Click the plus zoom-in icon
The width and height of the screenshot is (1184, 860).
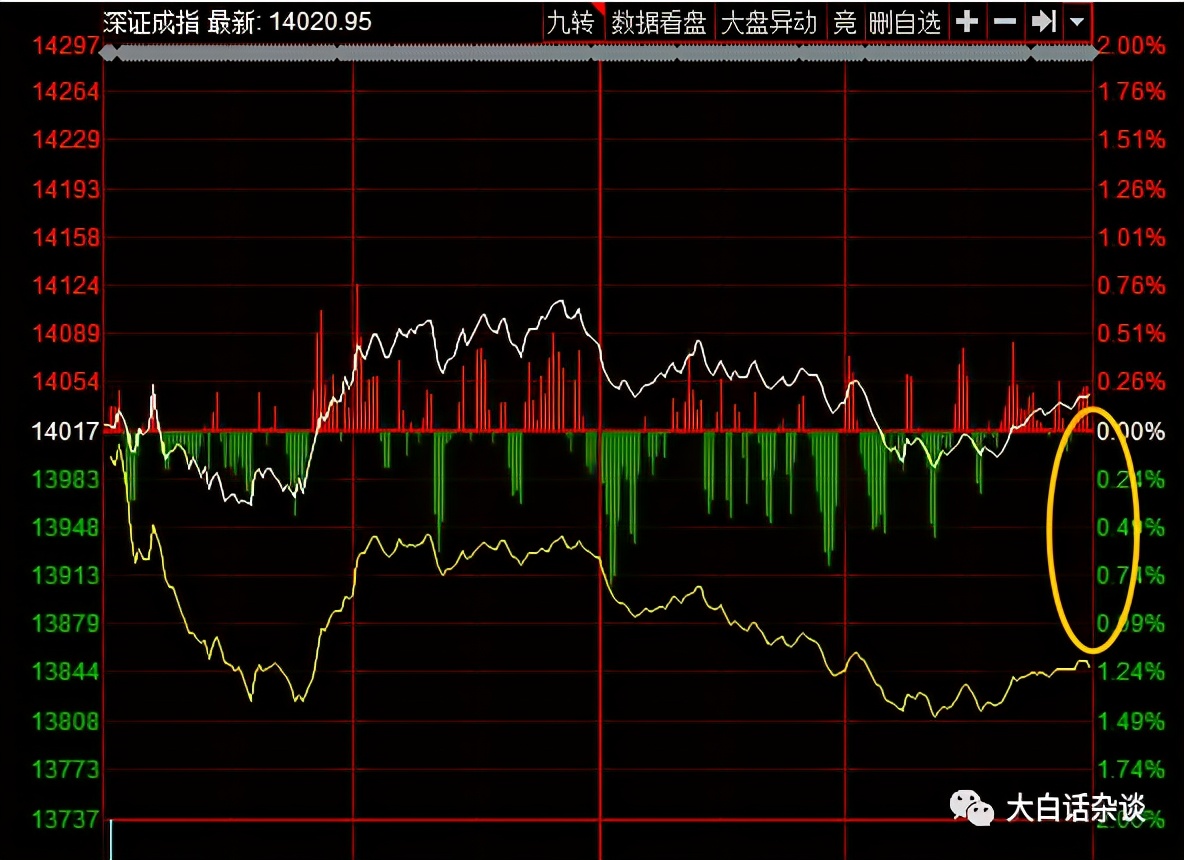(x=967, y=22)
